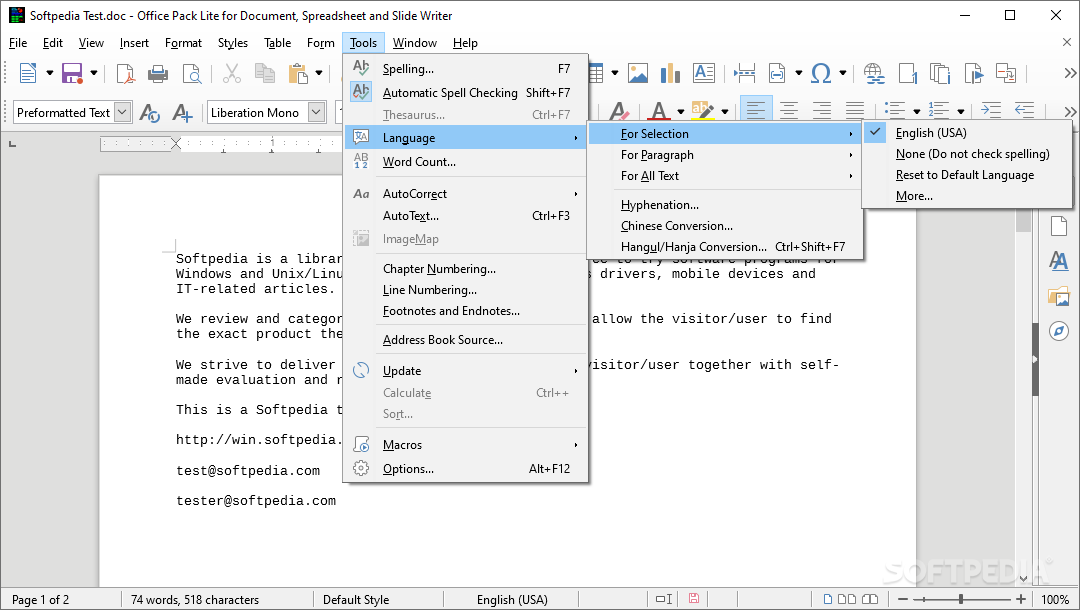Open the Table menu
This screenshot has width=1080, height=610.
click(x=278, y=43)
